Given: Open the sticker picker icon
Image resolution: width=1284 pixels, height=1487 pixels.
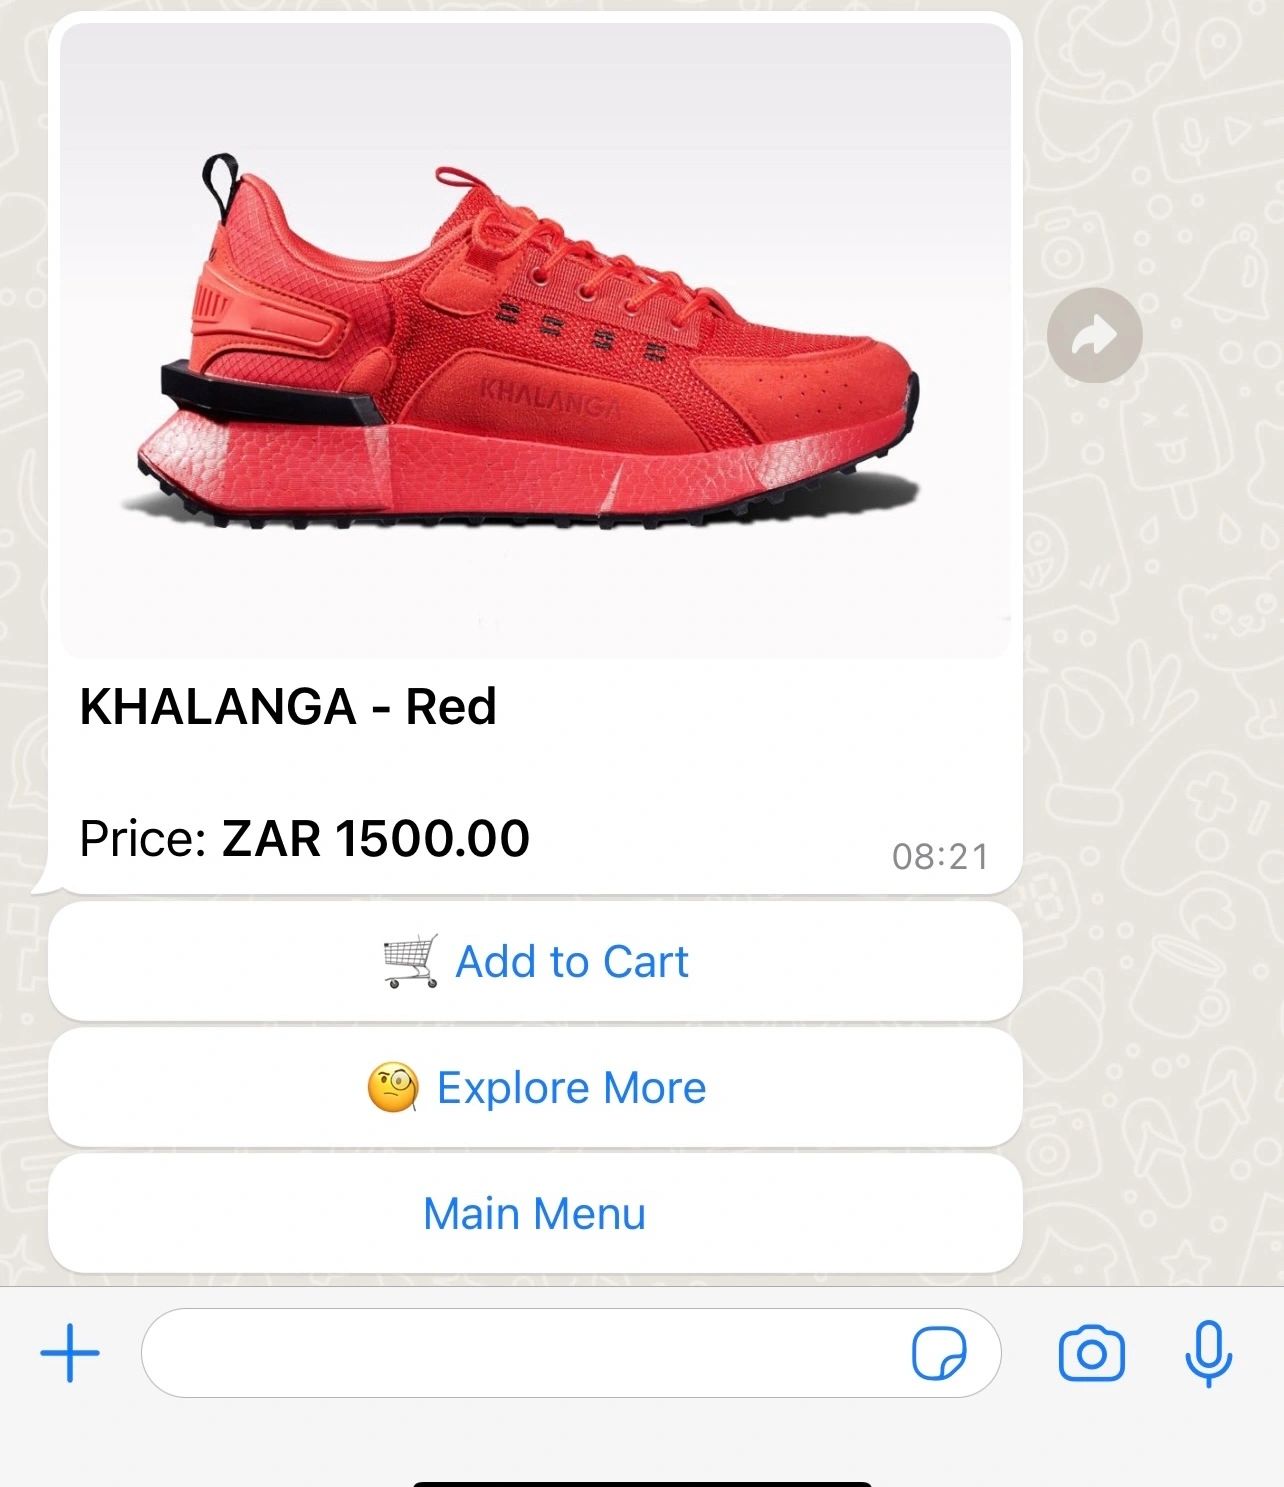Looking at the screenshot, I should pyautogui.click(x=939, y=1354).
